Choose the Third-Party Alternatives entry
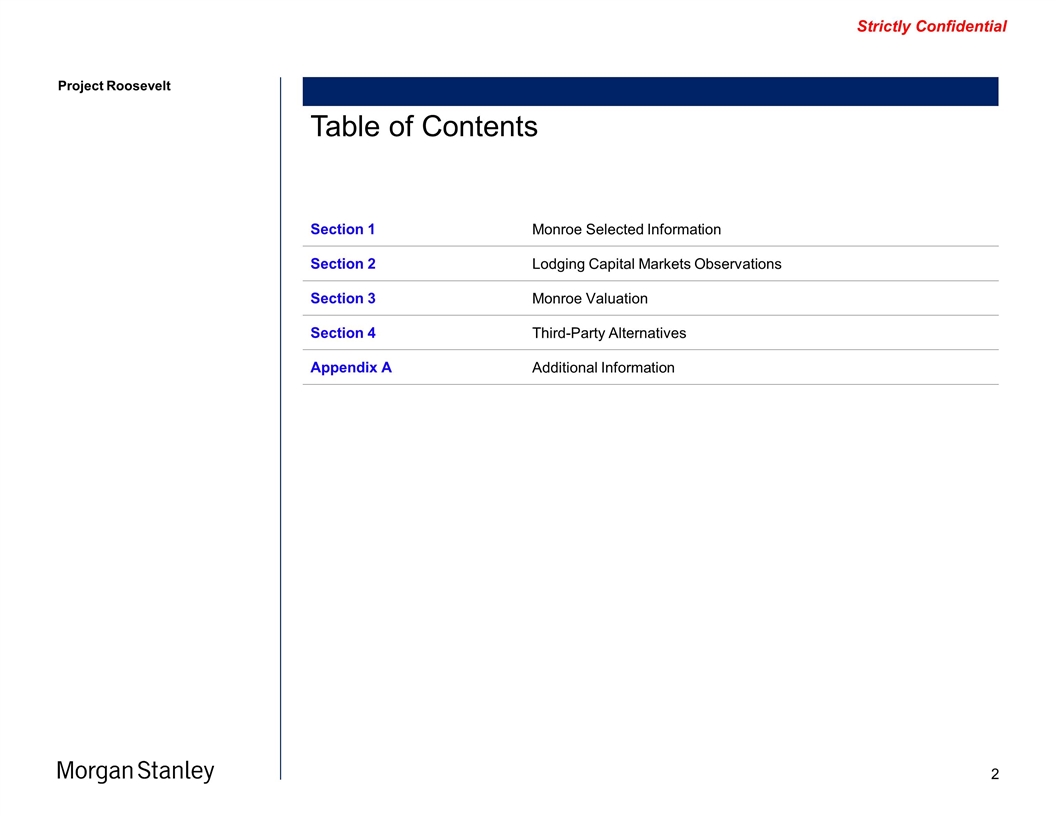Viewport: 1056px width, 816px height. pos(608,333)
